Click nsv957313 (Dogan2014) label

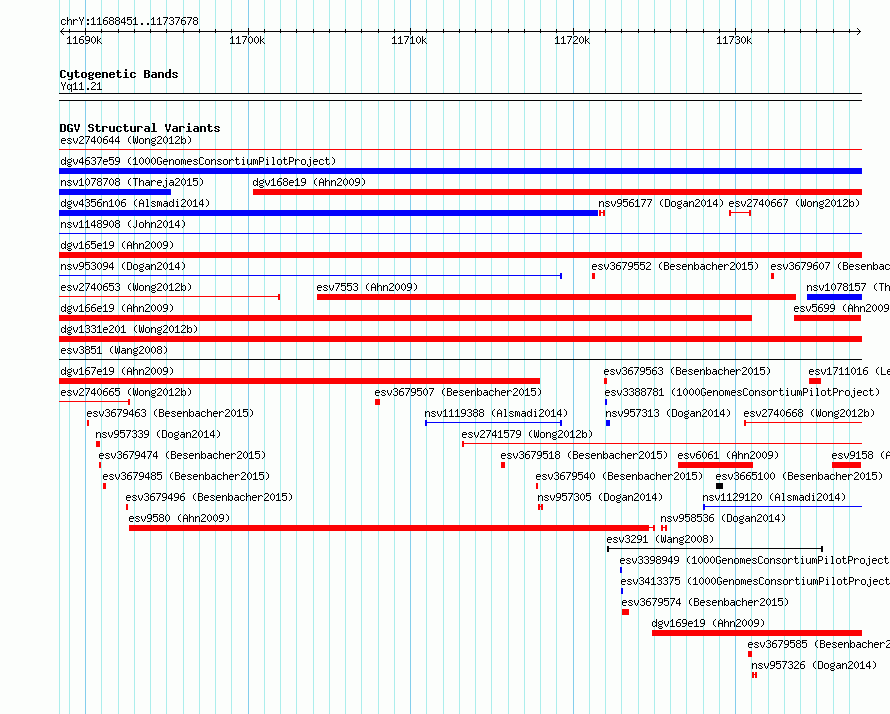[668, 413]
